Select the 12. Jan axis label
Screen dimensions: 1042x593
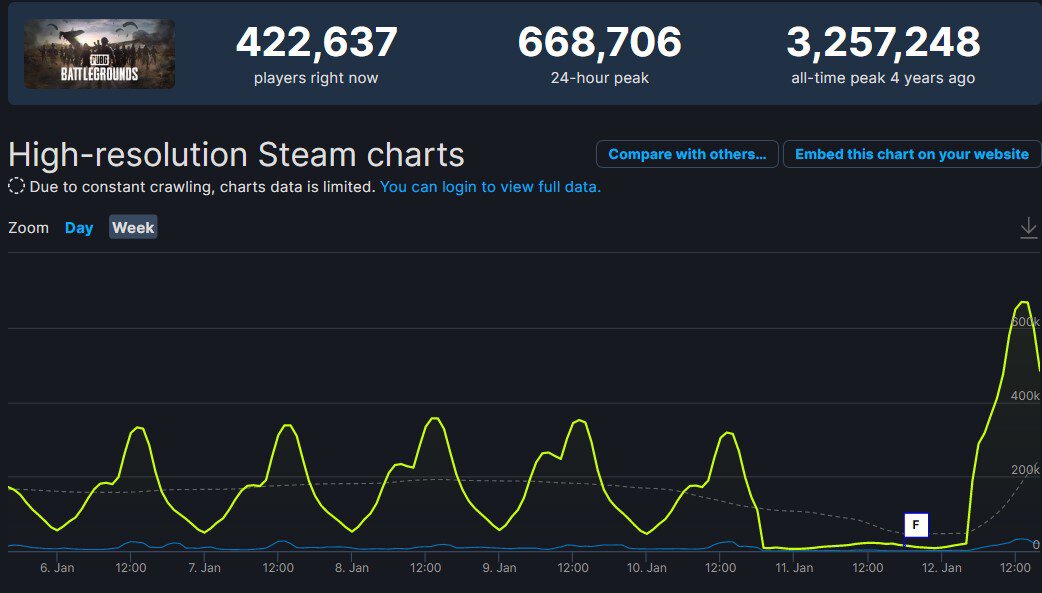[x=941, y=568]
